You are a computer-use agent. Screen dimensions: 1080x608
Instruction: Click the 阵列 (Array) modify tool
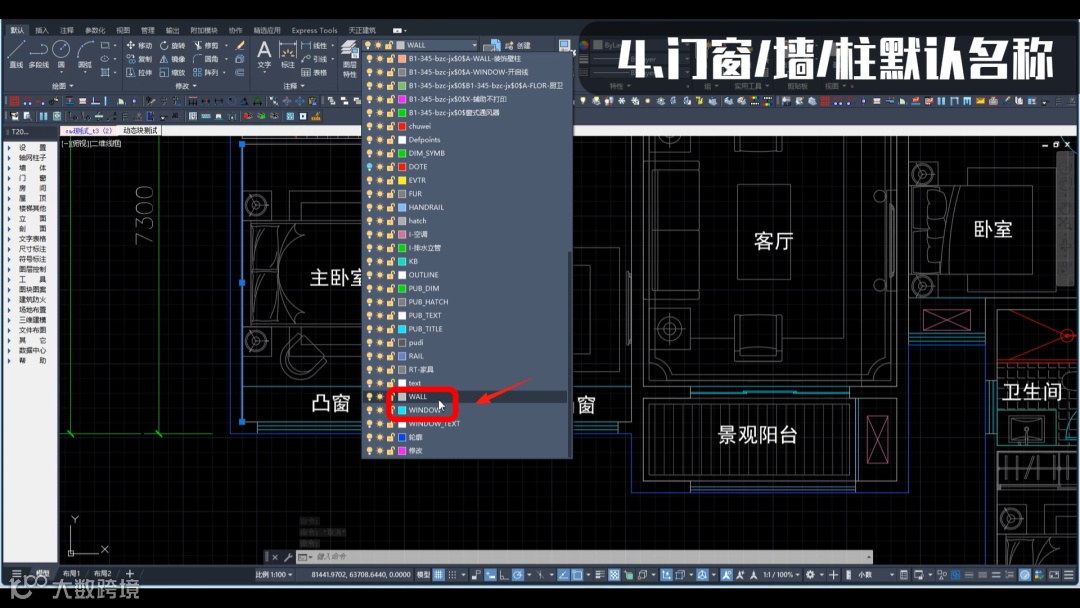click(205, 72)
